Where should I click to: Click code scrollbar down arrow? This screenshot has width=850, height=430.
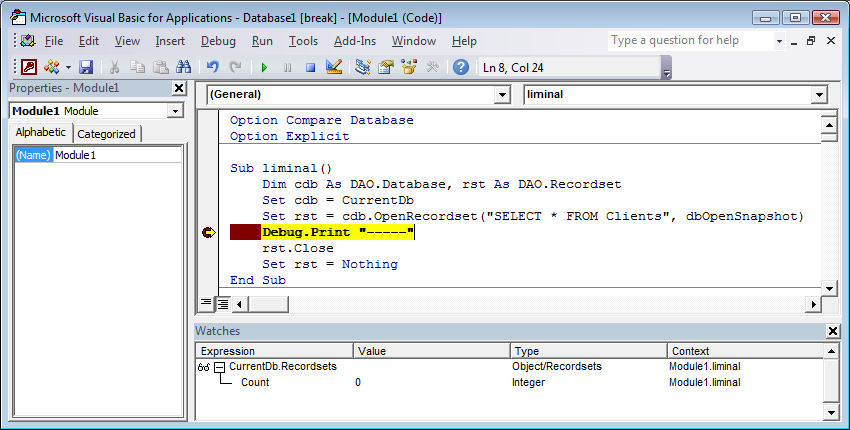[829, 288]
